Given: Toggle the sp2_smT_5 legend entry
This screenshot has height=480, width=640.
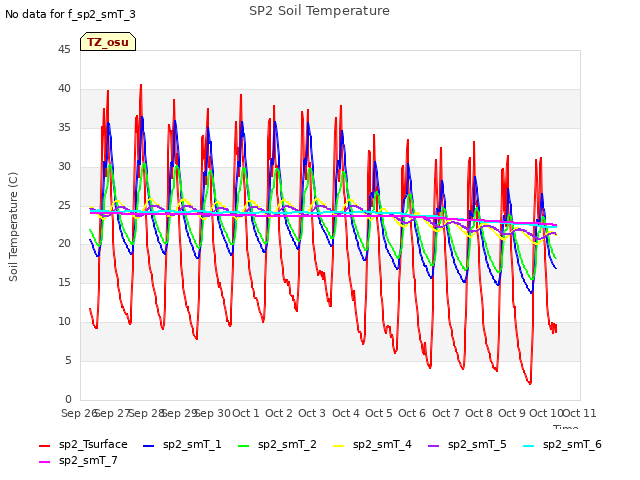Looking at the screenshot, I should click(467, 444).
